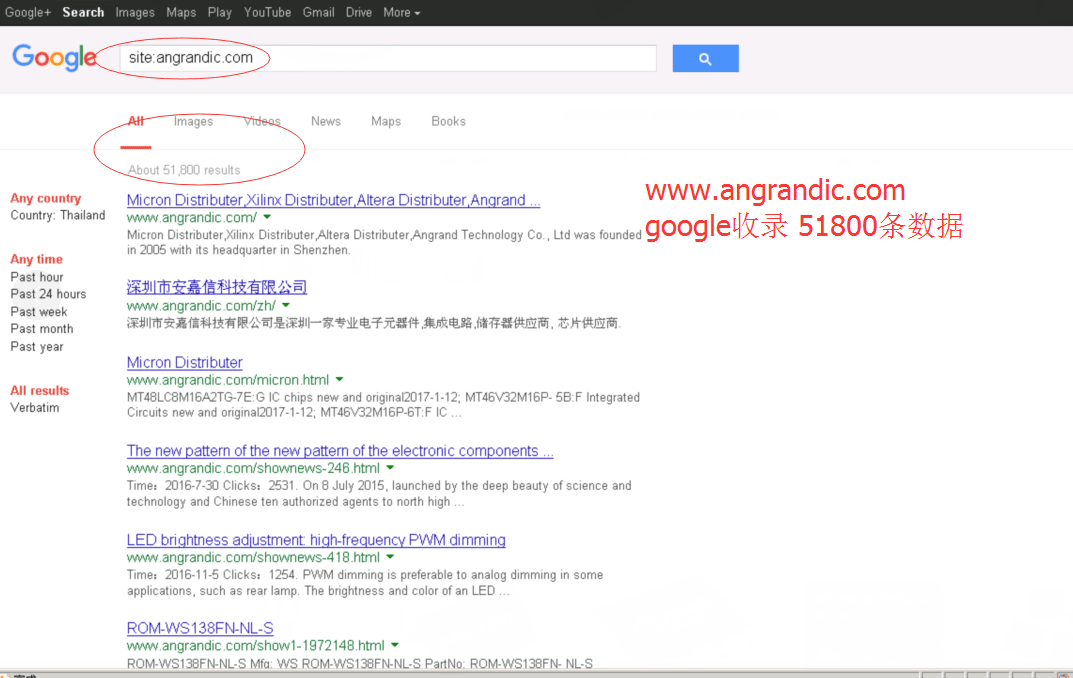Open Google+ in the top bar
Image resolution: width=1073 pixels, height=678 pixels.
[28, 12]
